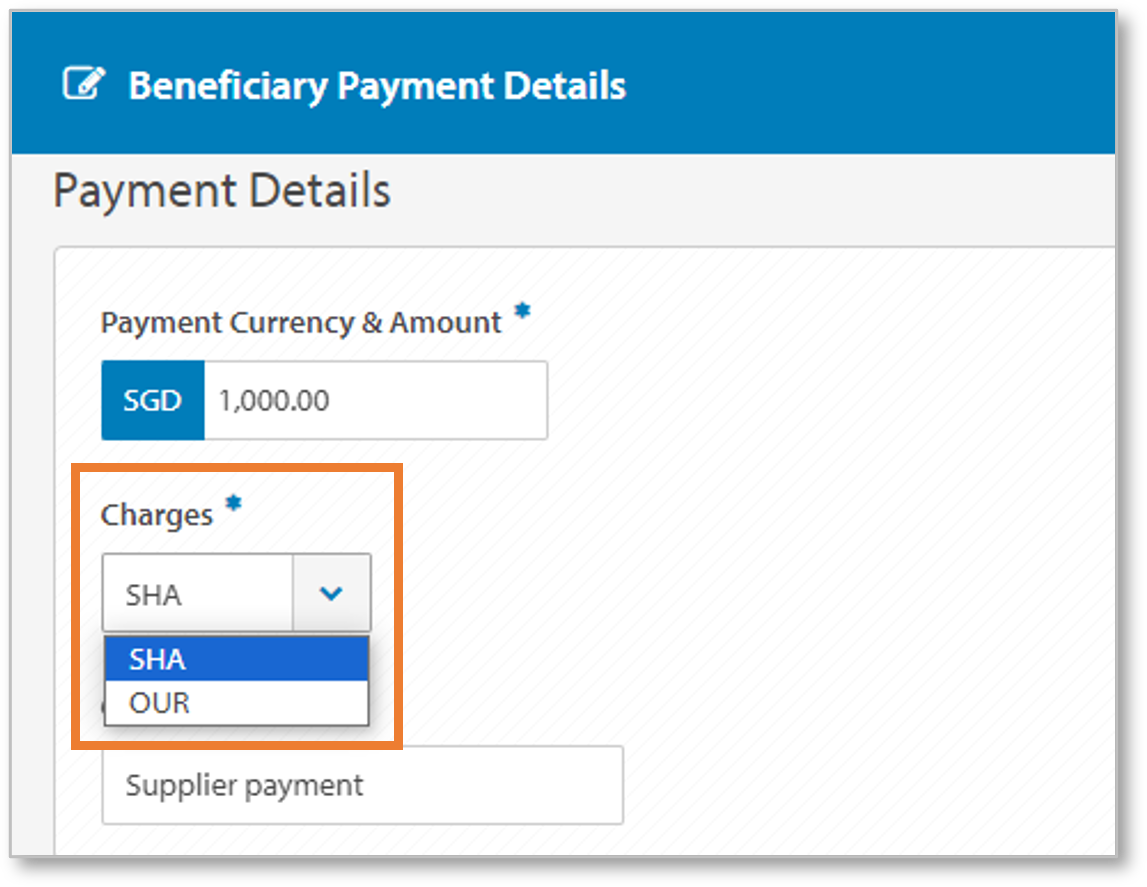The width and height of the screenshot is (1147, 887).
Task: Click the Beneficiary Payment Details title
Action: pyautogui.click(x=377, y=86)
